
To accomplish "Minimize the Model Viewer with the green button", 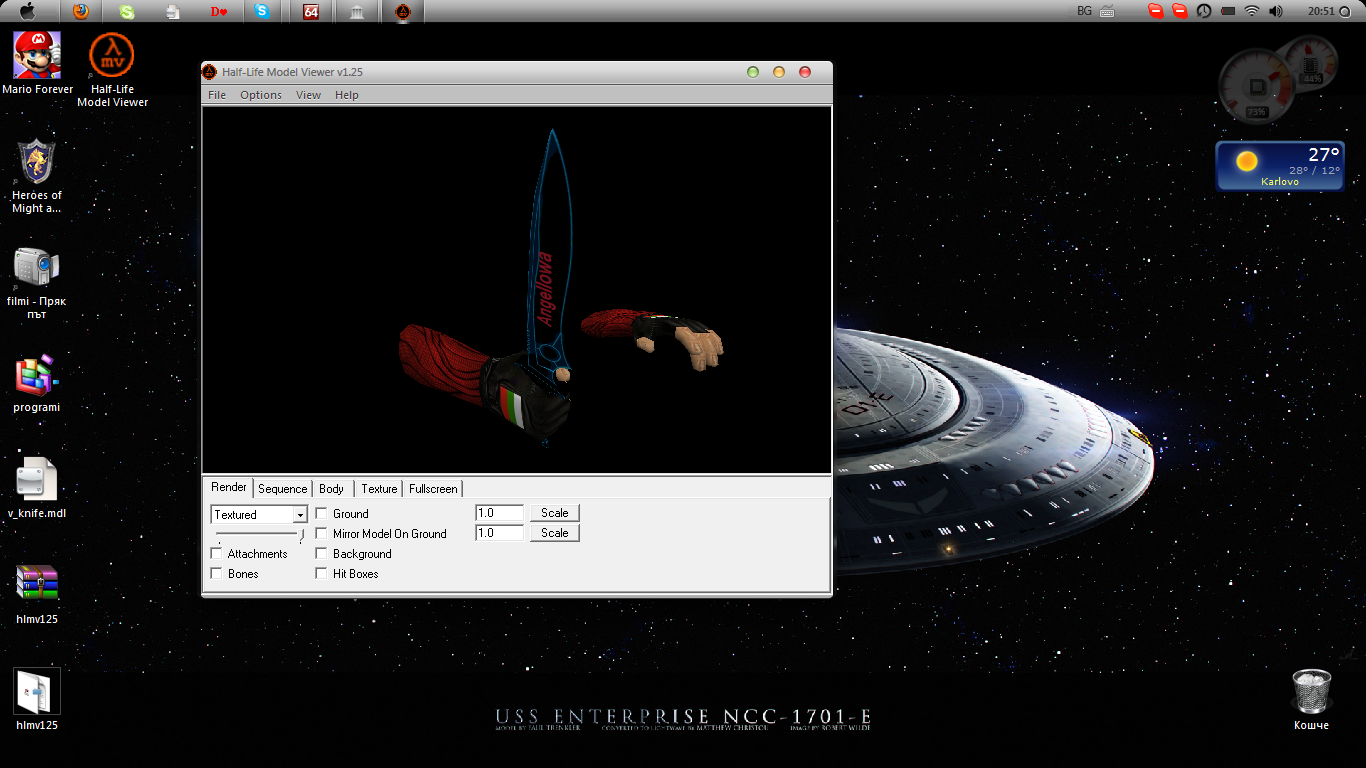I will [x=753, y=72].
